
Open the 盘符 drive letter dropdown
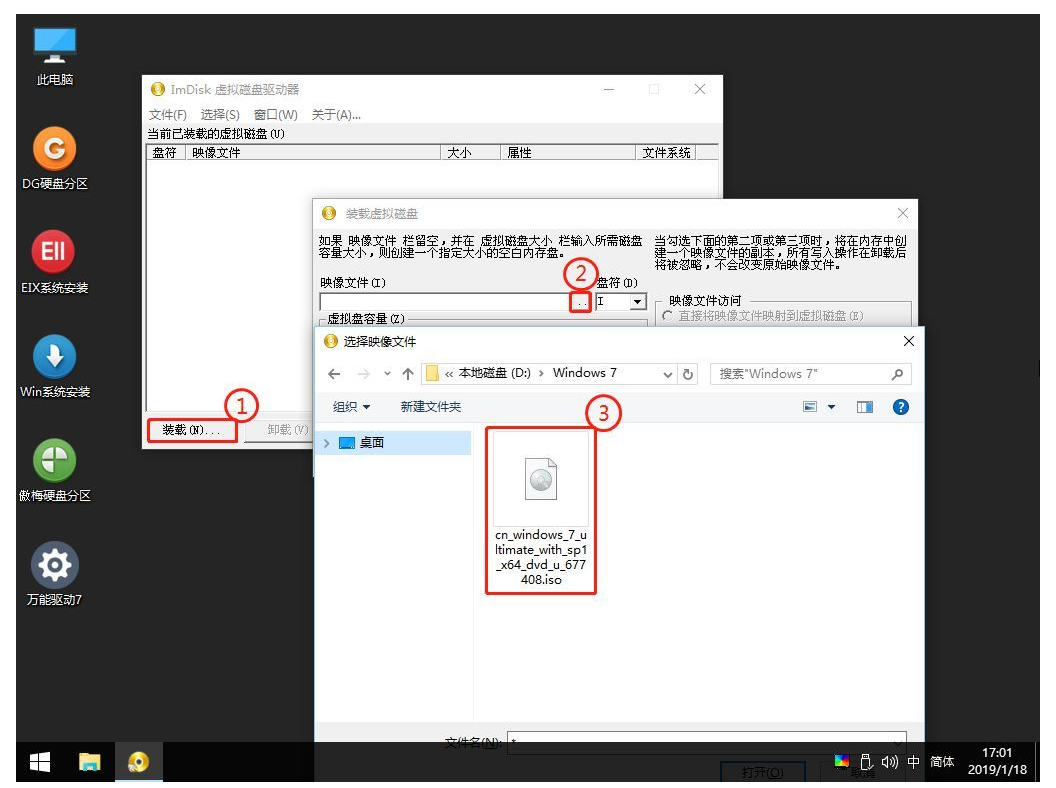point(637,302)
